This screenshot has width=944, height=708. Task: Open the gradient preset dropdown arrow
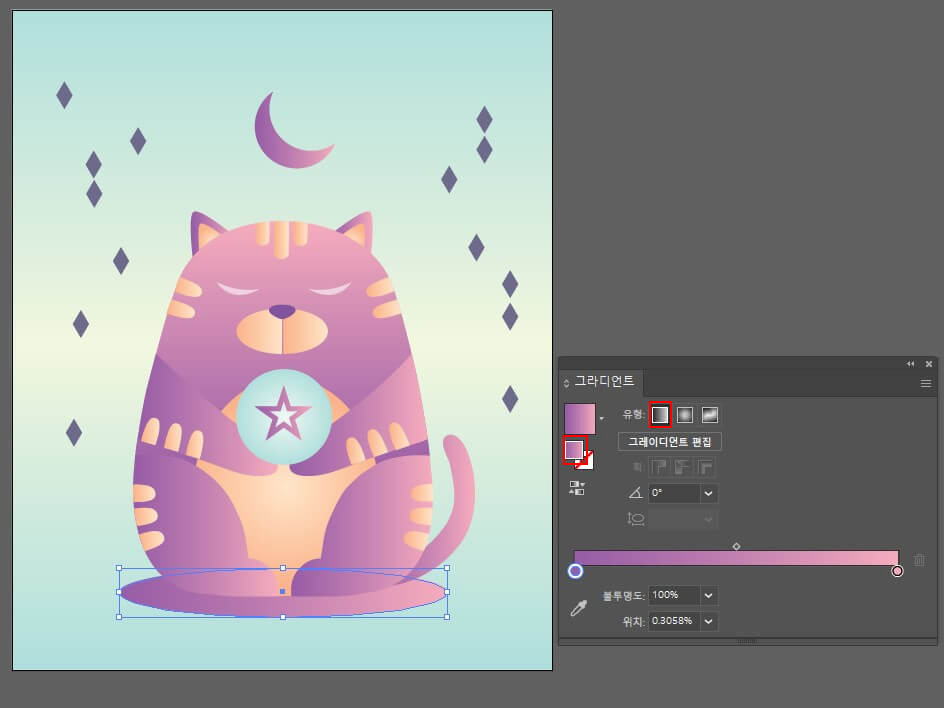point(601,418)
